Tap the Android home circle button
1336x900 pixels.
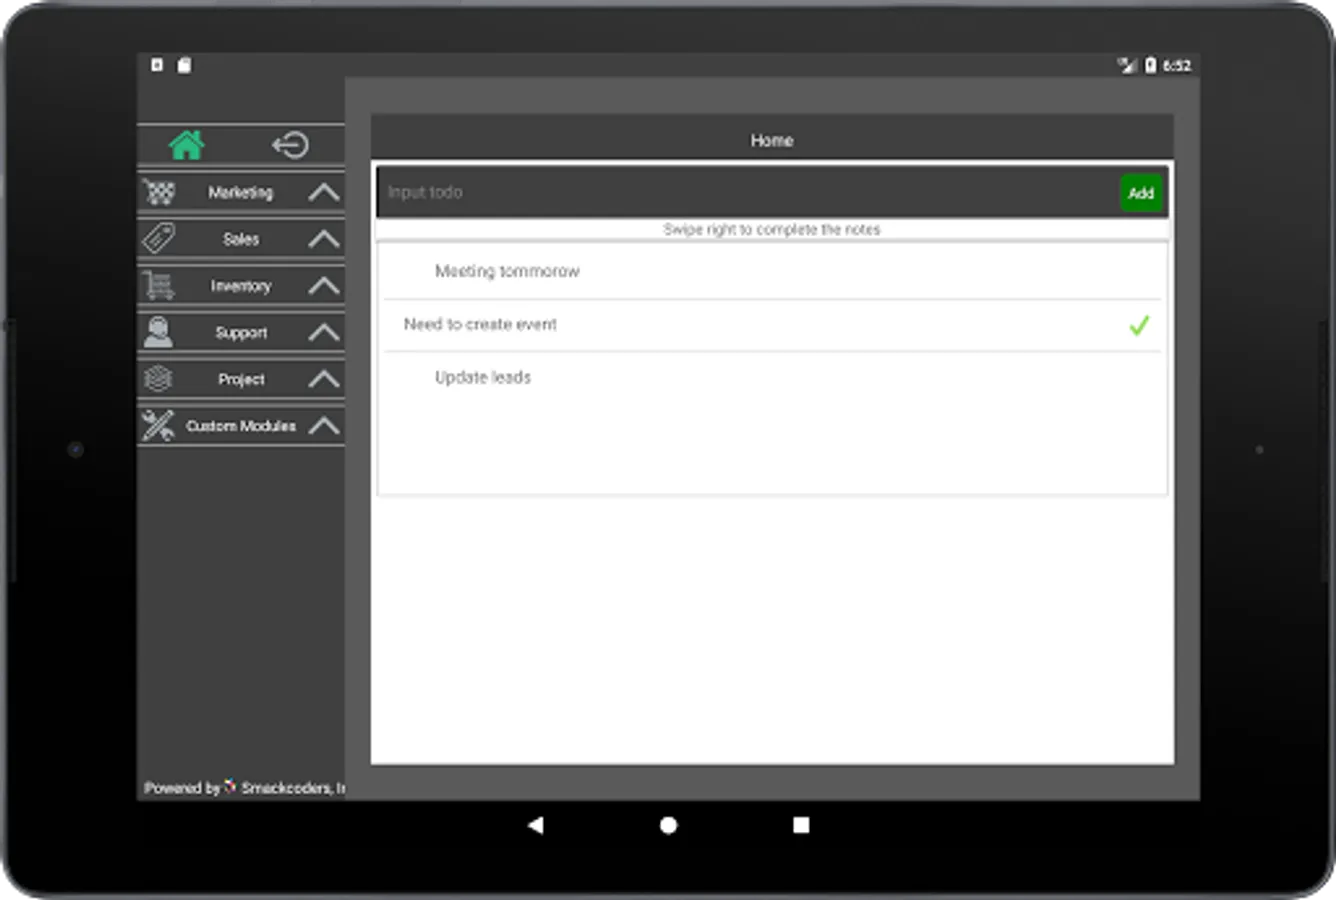click(668, 825)
